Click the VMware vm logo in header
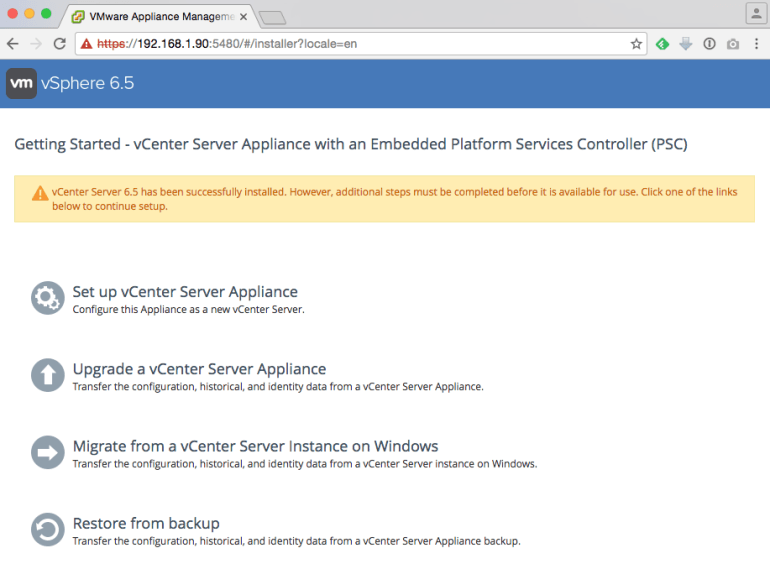This screenshot has height=569, width=770. (21, 84)
